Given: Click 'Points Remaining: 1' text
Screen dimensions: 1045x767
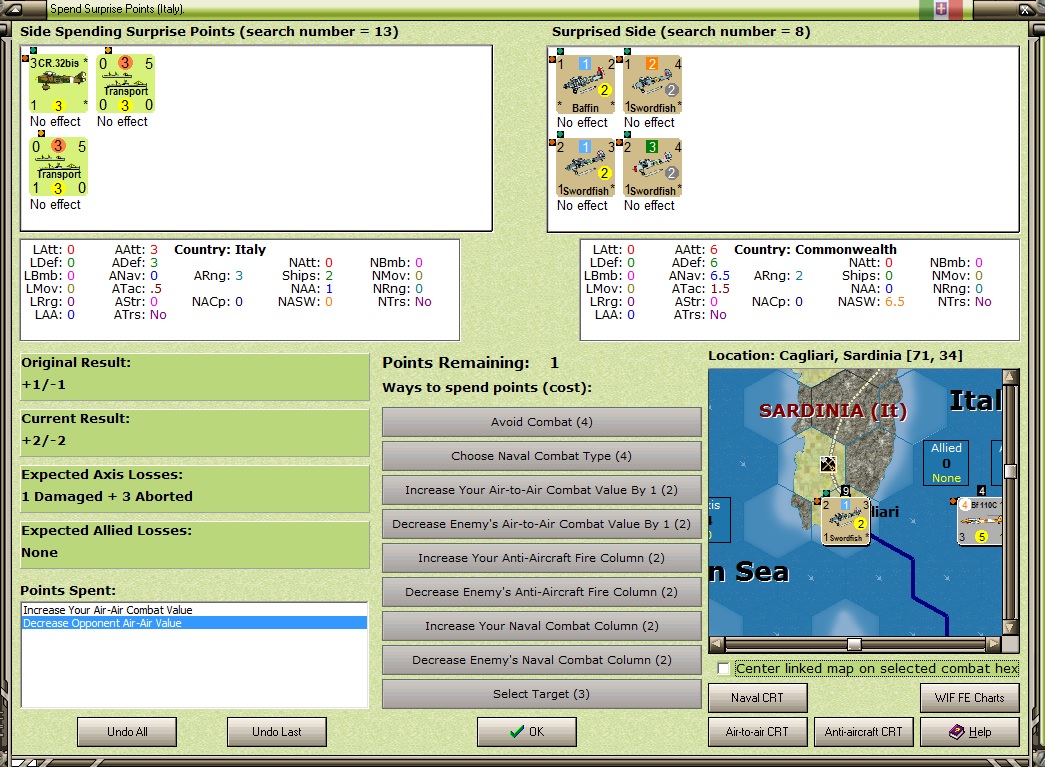Looking at the screenshot, I should point(471,363).
